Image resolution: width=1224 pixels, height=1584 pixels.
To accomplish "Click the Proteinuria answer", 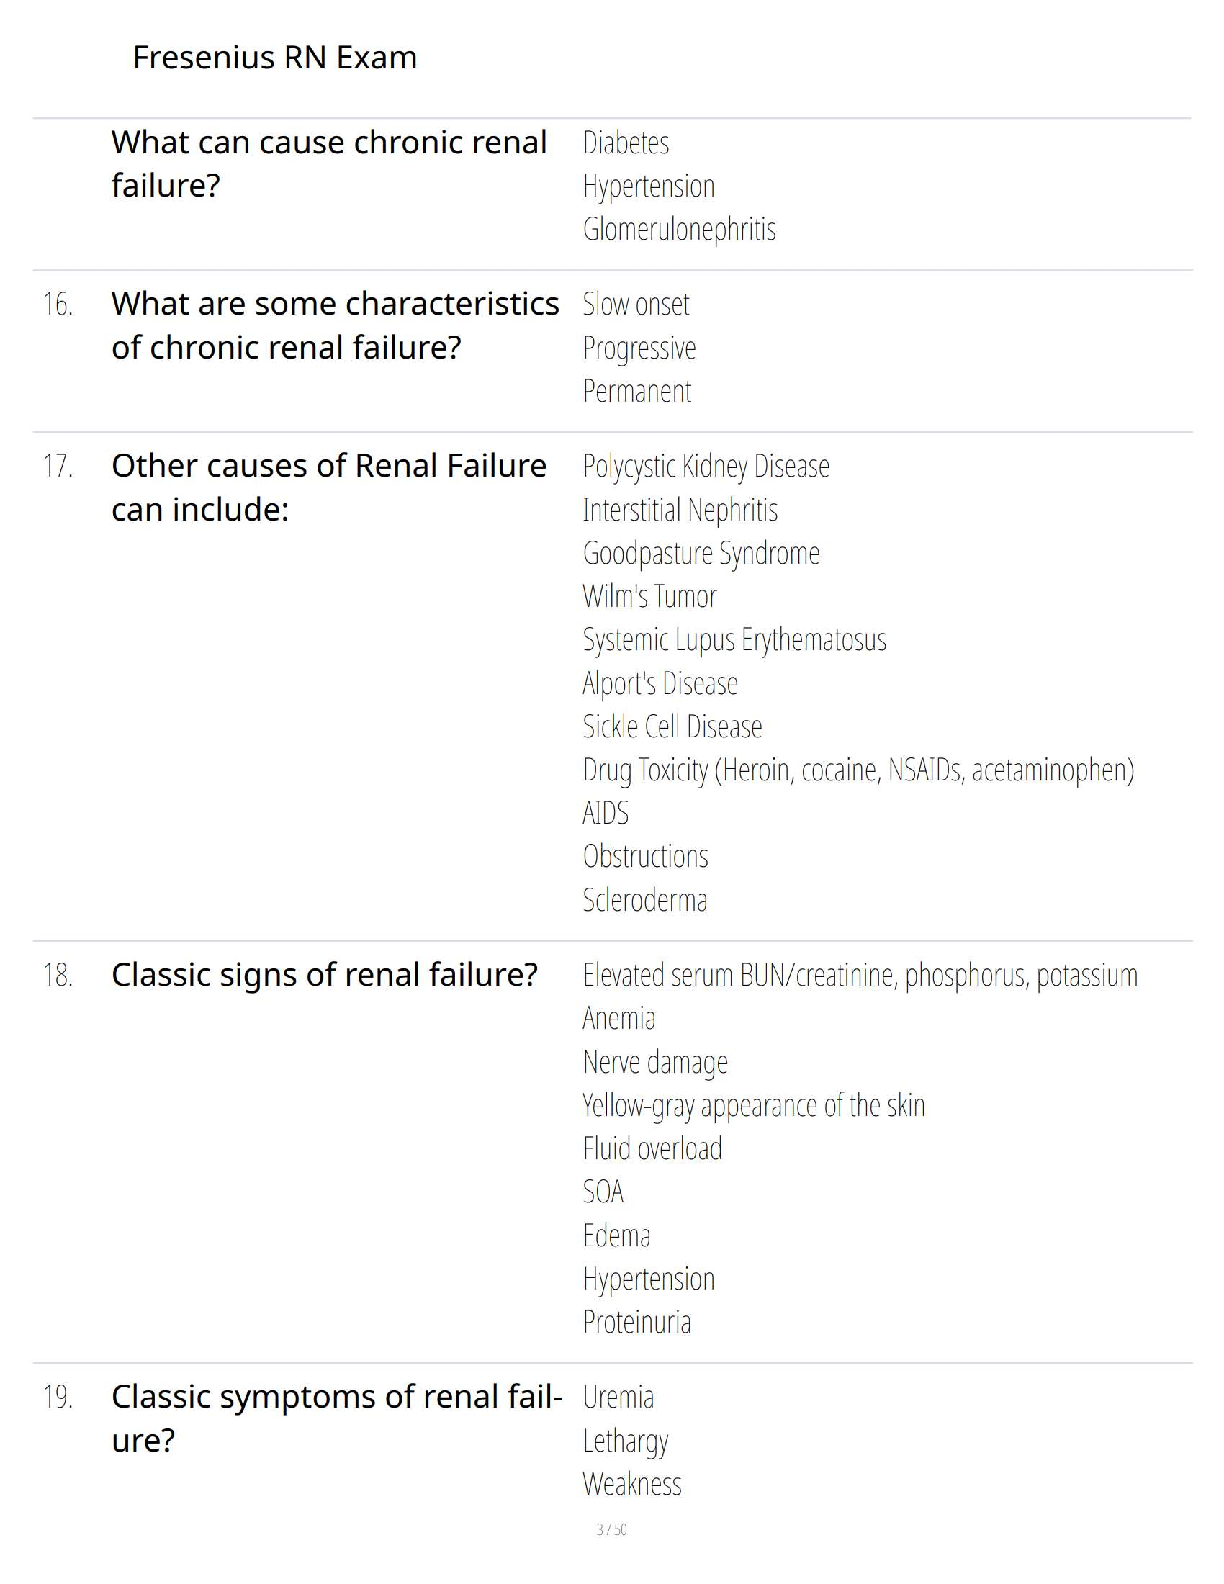I will coord(637,1322).
